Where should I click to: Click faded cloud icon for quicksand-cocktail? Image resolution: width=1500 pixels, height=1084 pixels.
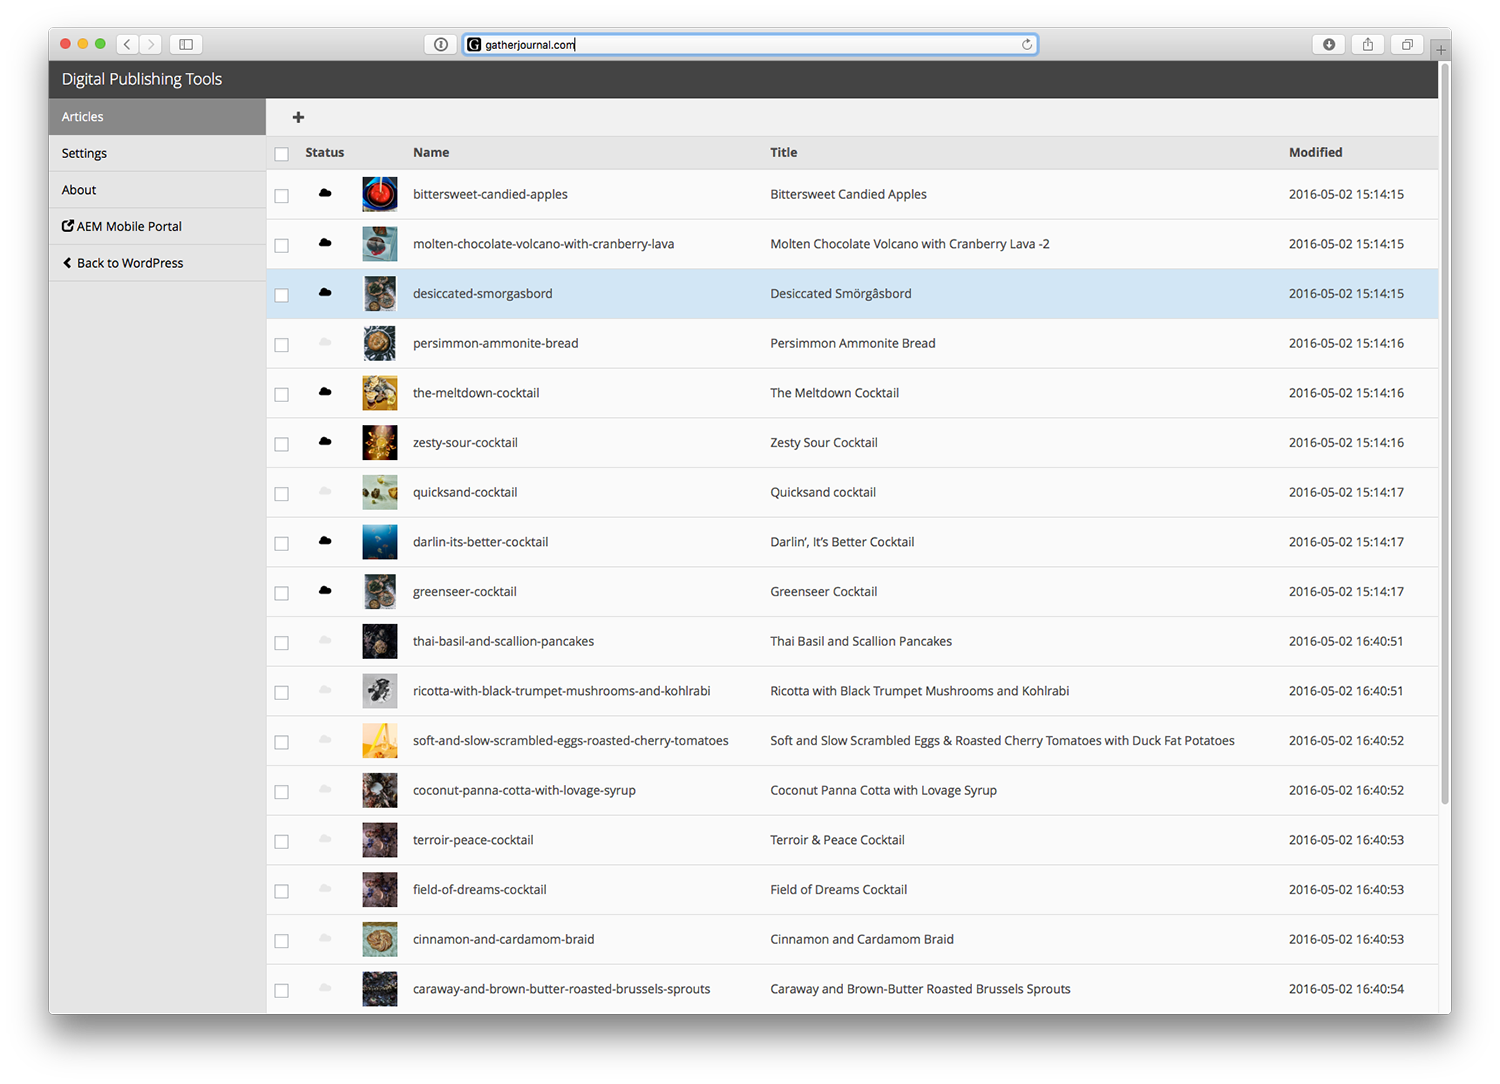pyautogui.click(x=325, y=491)
